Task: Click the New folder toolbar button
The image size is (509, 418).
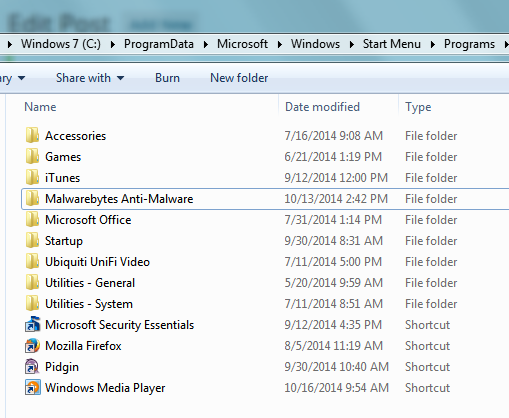Action: pos(239,78)
